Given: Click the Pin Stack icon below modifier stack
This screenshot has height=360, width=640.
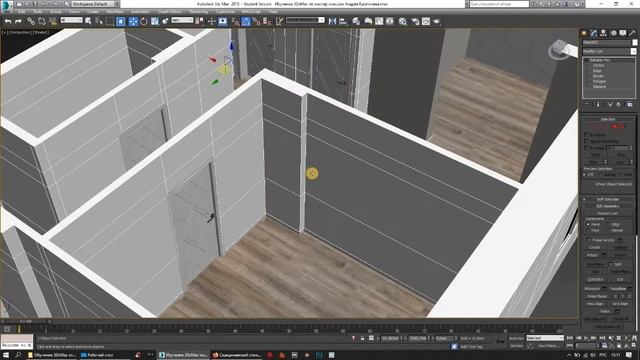Looking at the screenshot, I should [587, 105].
